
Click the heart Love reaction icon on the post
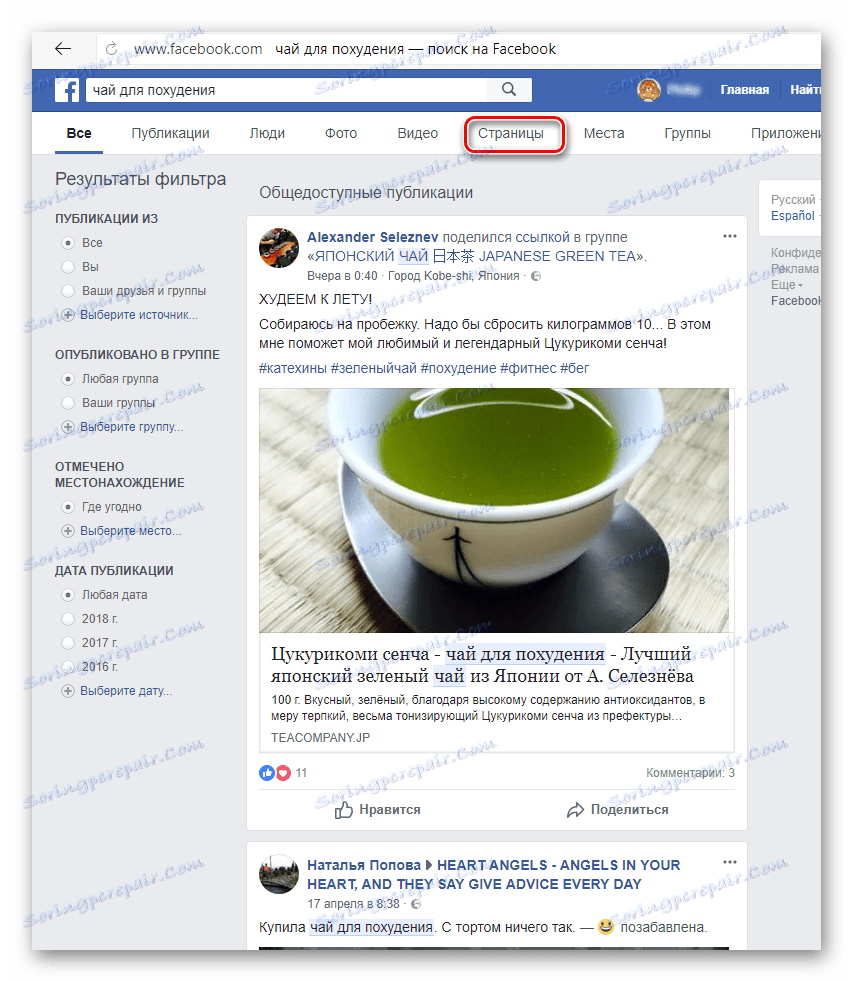coord(282,772)
